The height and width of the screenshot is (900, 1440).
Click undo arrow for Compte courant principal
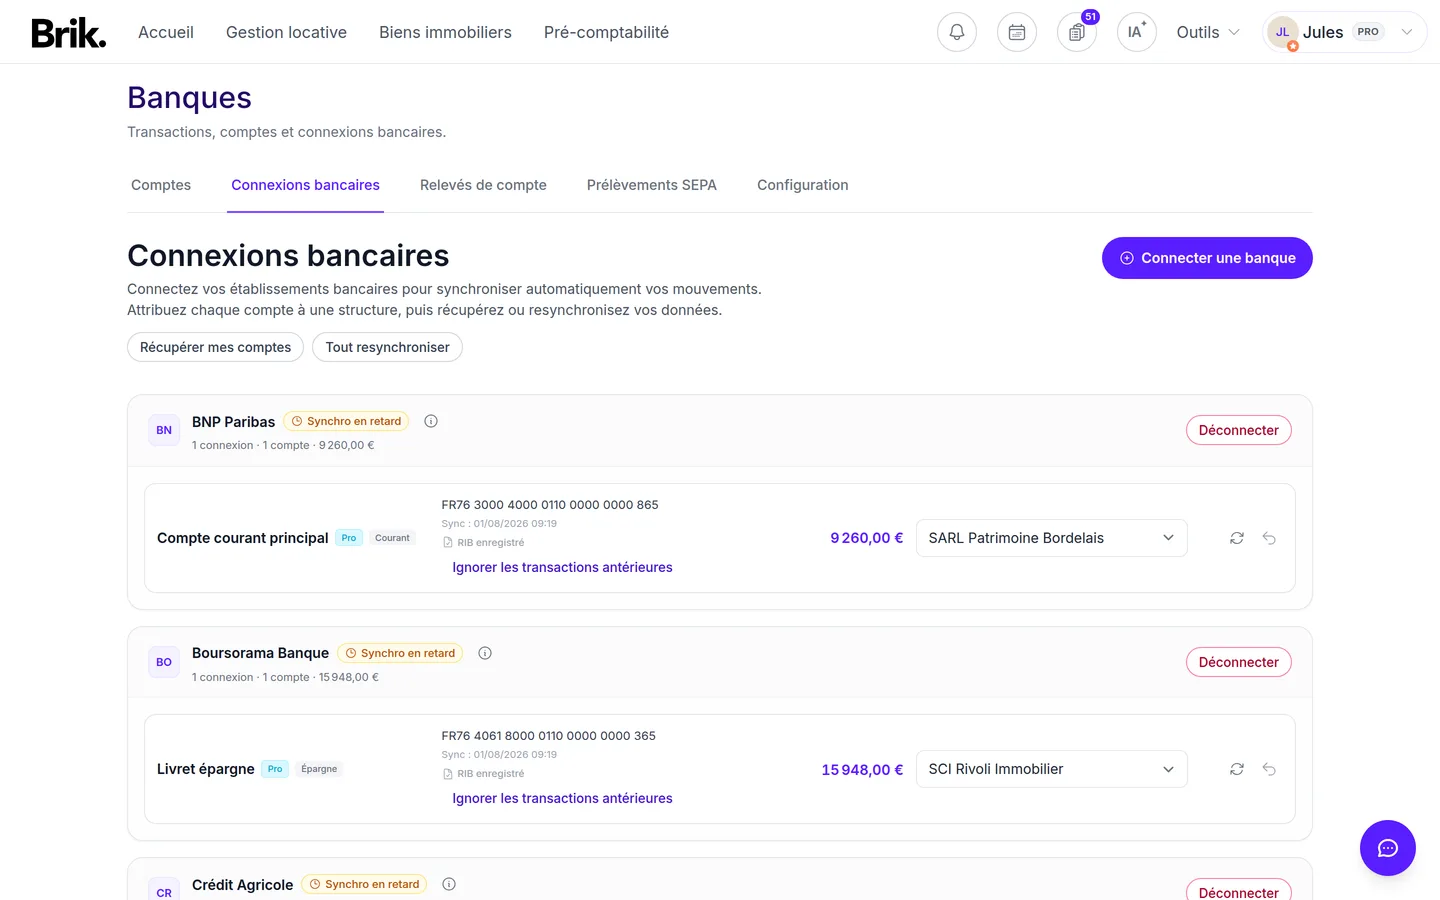pos(1269,538)
